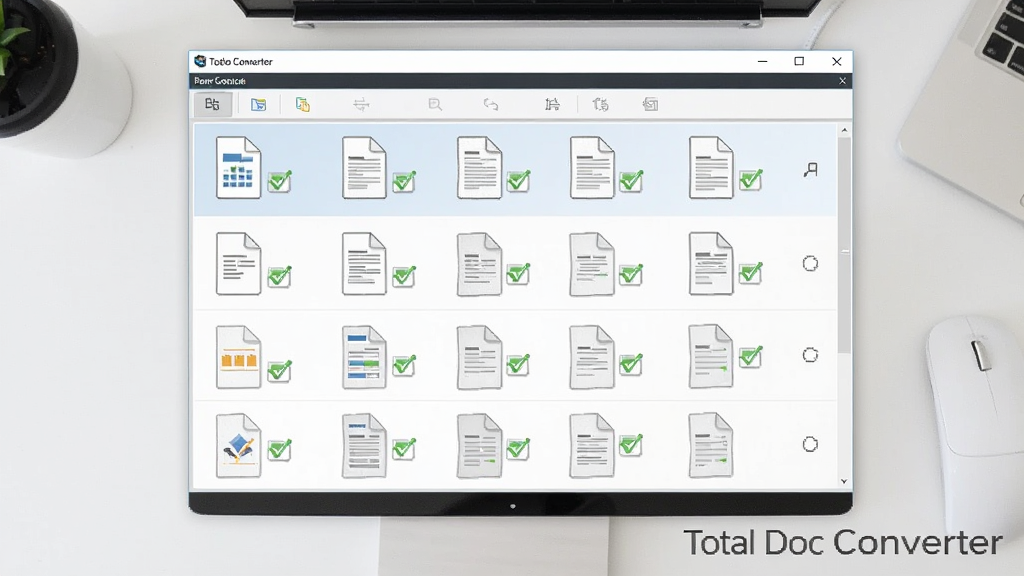This screenshot has height=576, width=1024.
Task: Select the circle radio button on the third row
Action: 810,355
